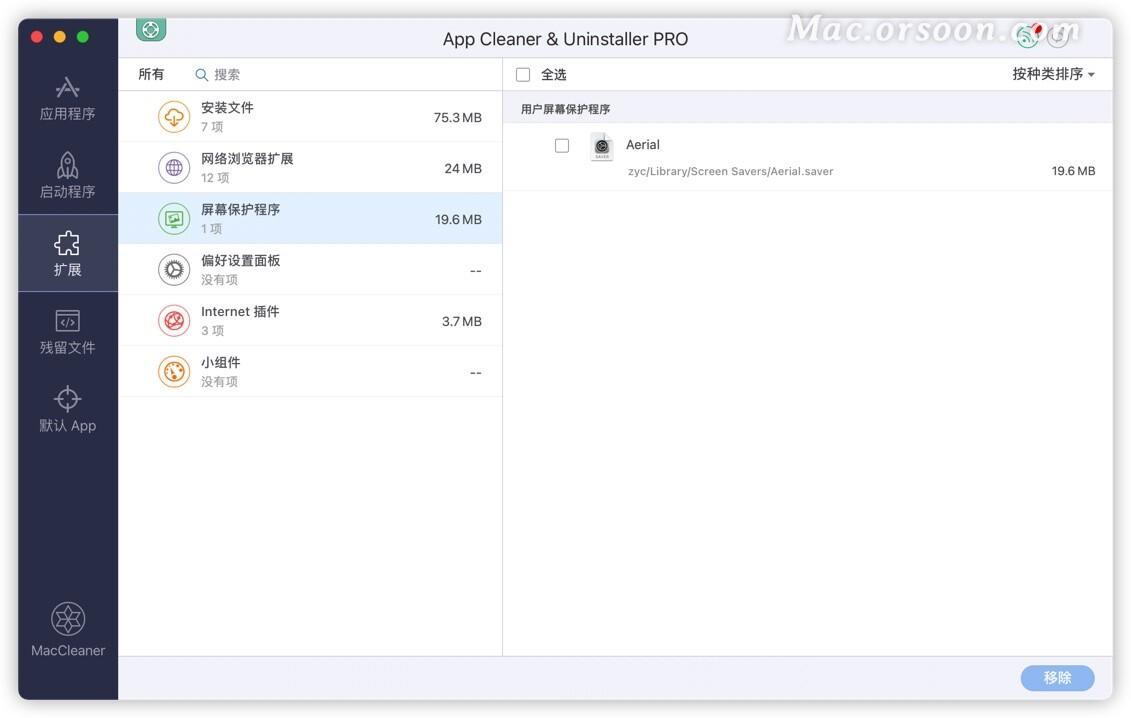Click the green app icon in the toolbar
1131x718 pixels.
(150, 29)
